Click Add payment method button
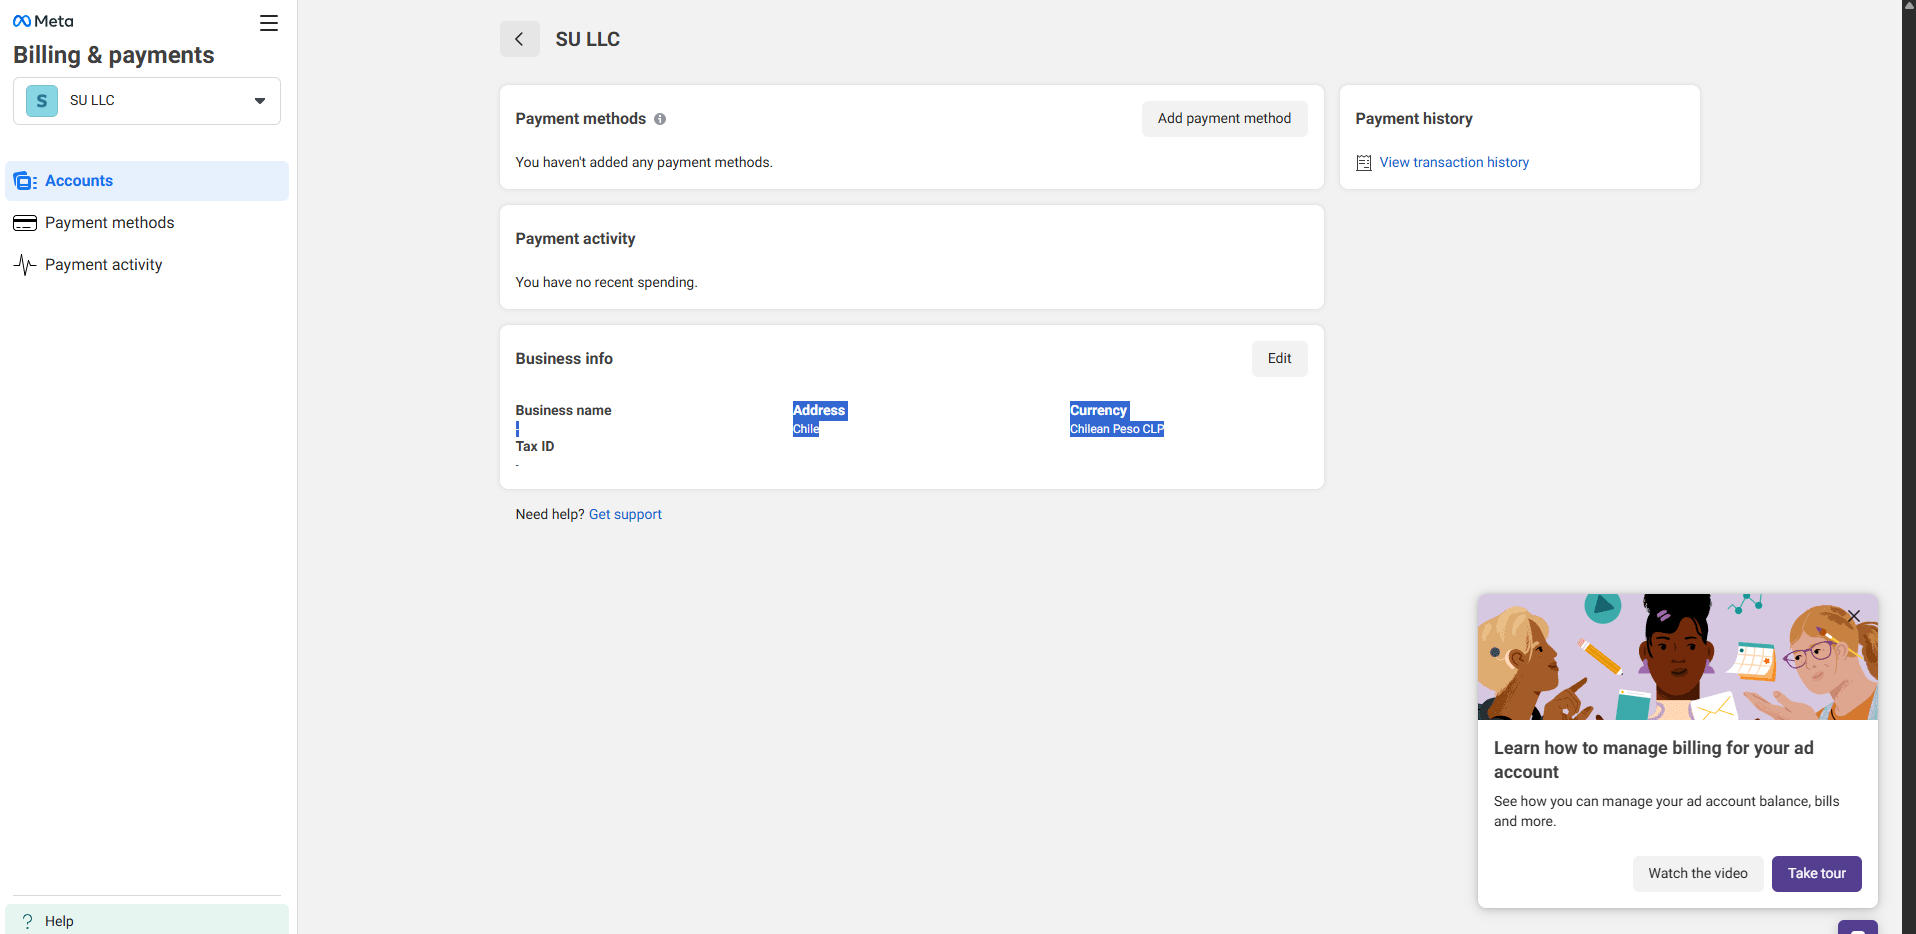 pos(1224,119)
